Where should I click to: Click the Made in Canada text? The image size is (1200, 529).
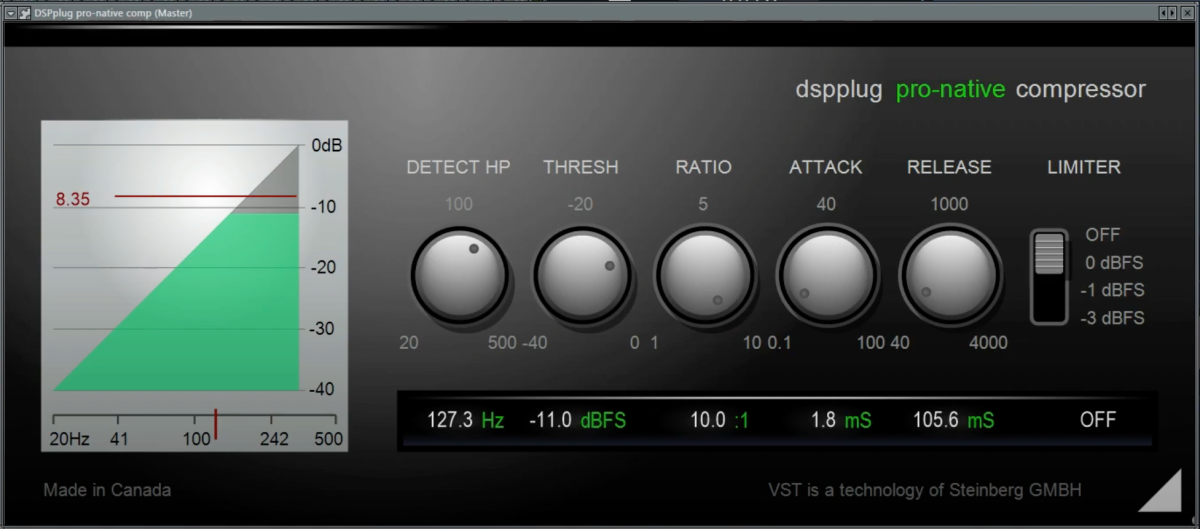107,490
